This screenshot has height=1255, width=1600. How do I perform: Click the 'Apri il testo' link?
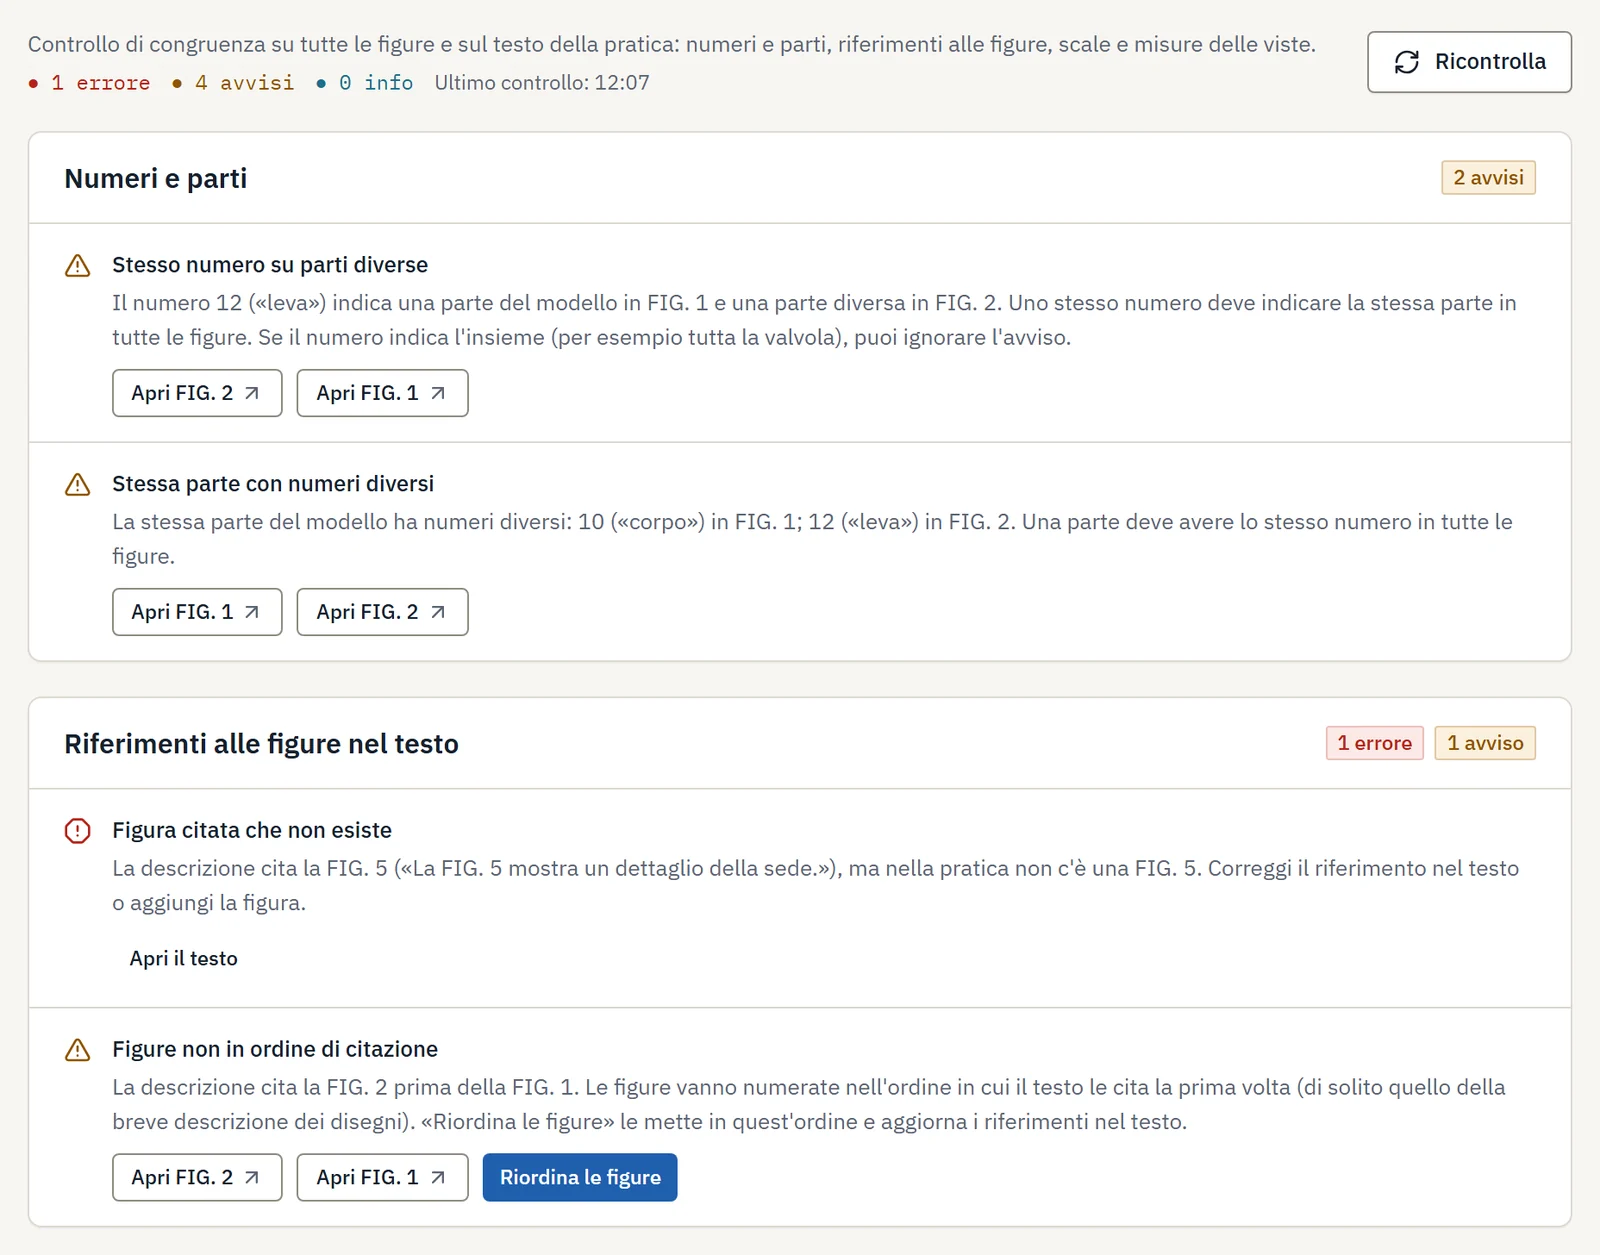(184, 958)
